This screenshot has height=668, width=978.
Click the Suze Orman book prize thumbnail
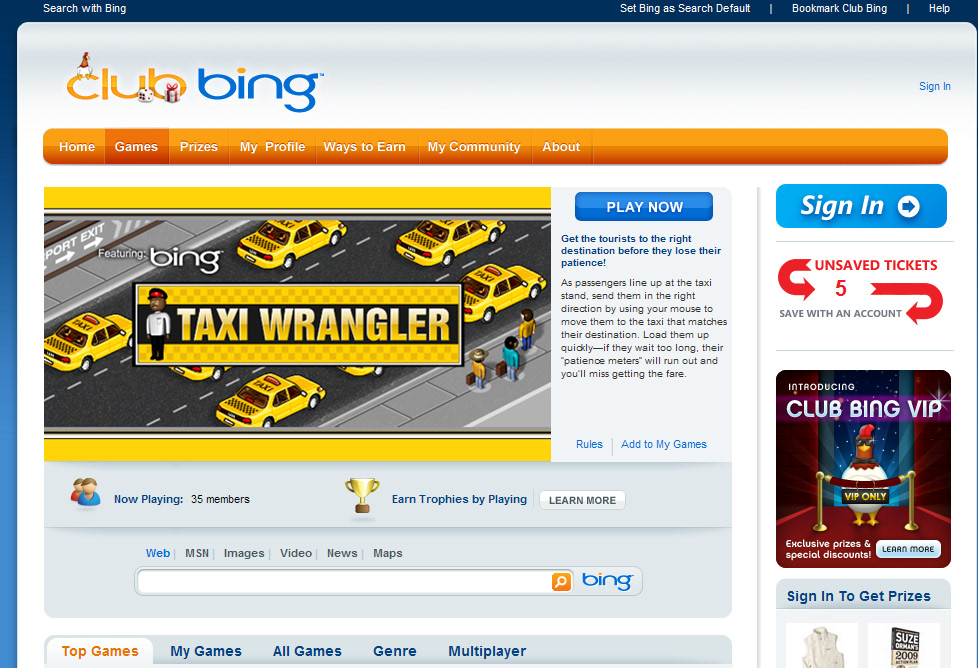[904, 646]
